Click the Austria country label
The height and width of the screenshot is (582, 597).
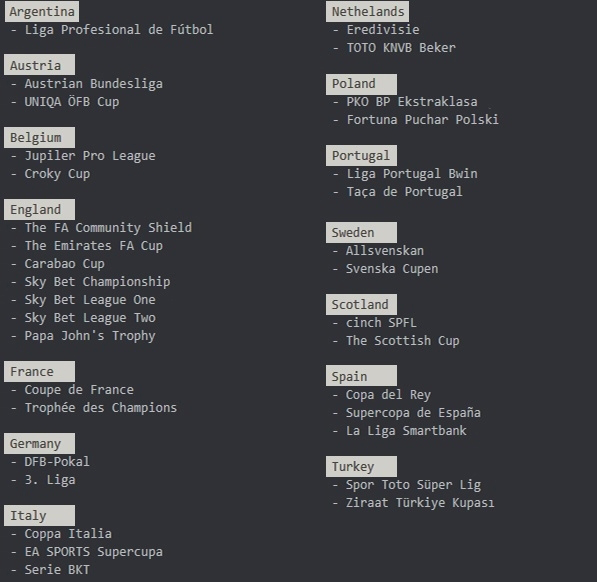coord(39,65)
